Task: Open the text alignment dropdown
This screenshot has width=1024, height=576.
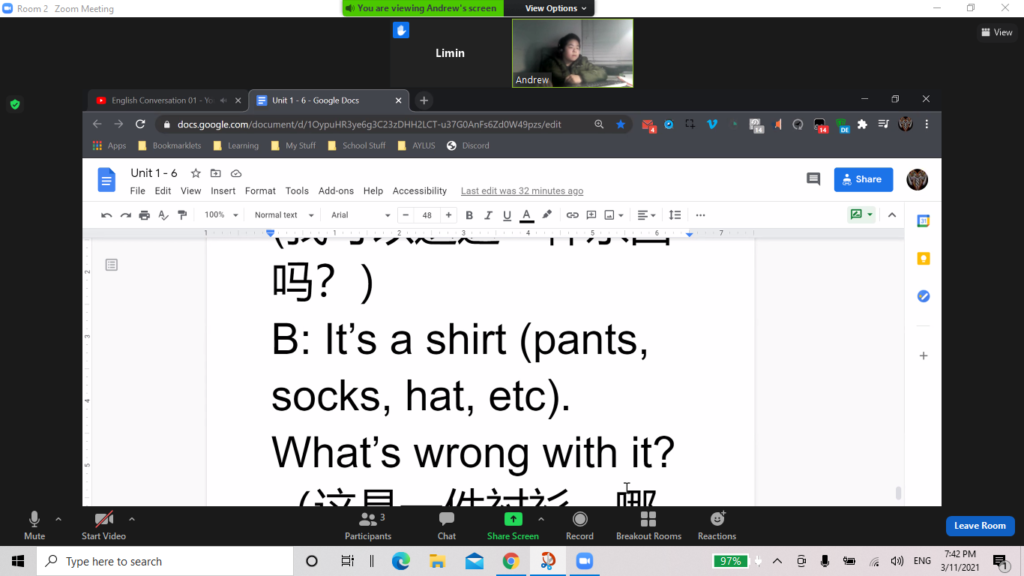Action: point(646,215)
